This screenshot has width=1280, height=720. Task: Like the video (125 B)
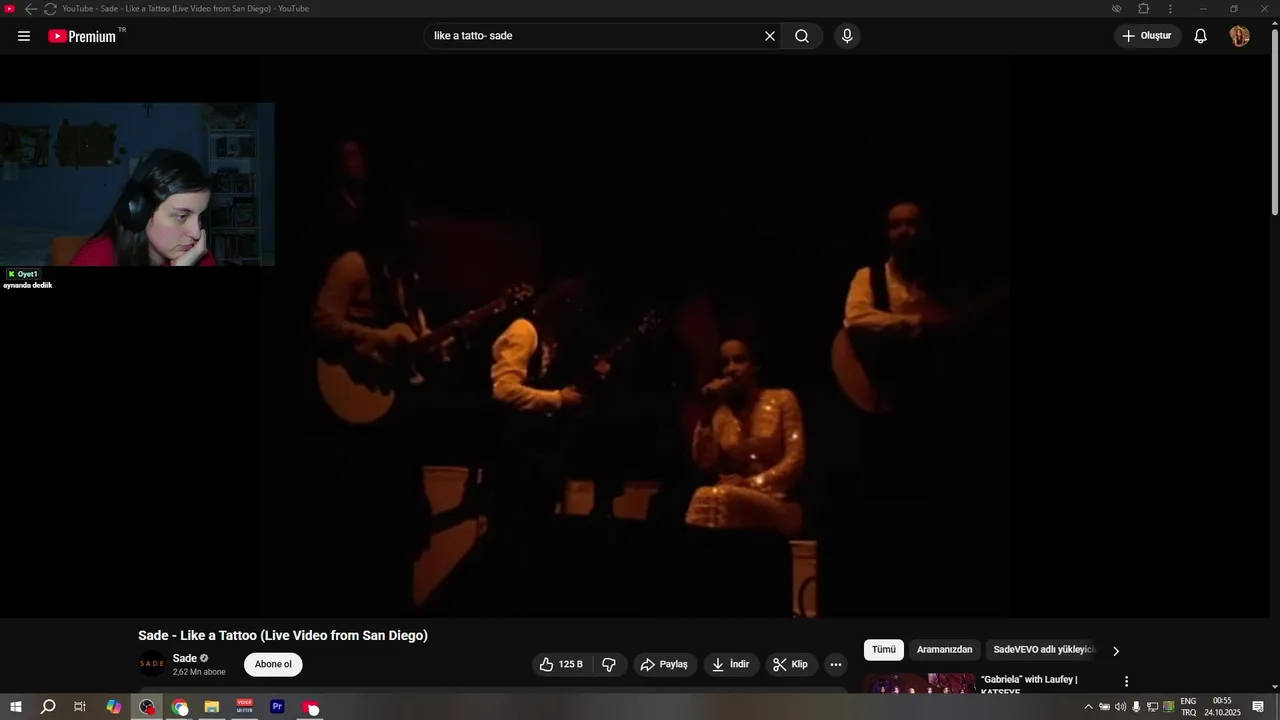562,664
